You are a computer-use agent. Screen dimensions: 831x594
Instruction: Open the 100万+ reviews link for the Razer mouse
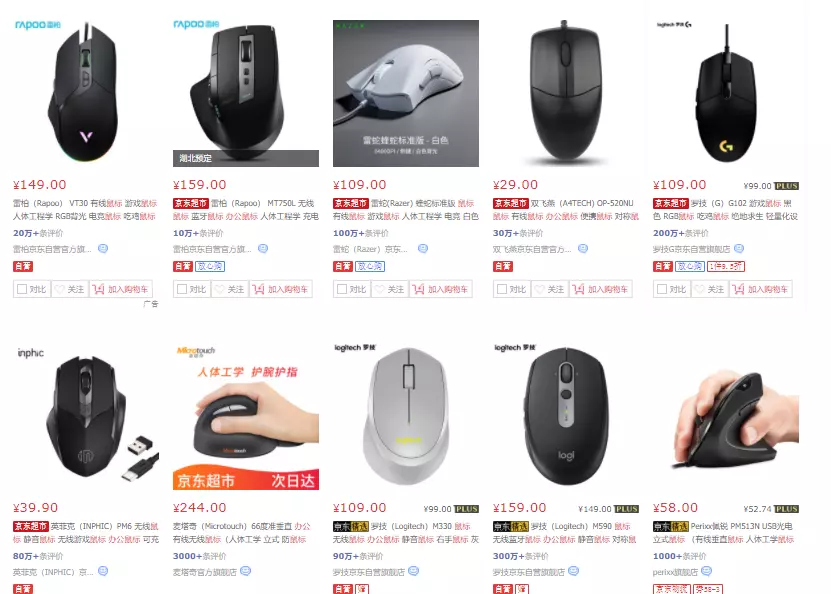pyautogui.click(x=360, y=233)
